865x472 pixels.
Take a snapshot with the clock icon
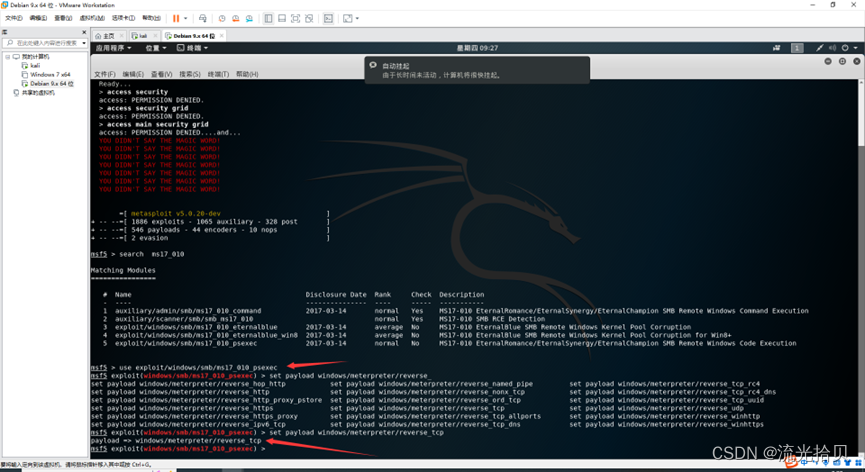click(222, 18)
